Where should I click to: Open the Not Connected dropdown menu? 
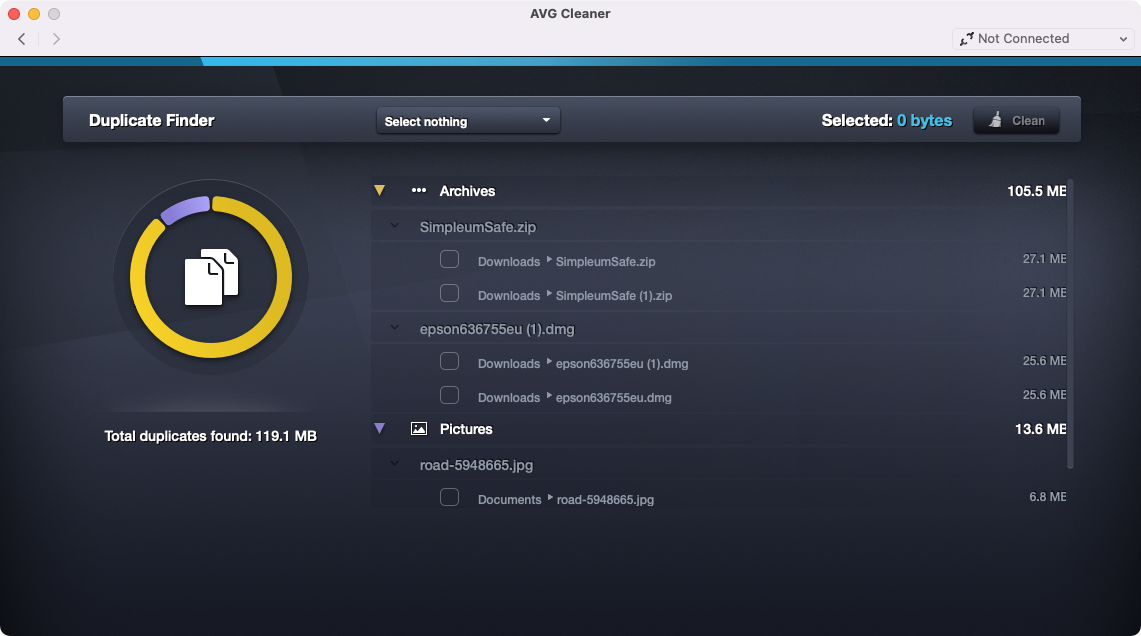pos(1043,39)
